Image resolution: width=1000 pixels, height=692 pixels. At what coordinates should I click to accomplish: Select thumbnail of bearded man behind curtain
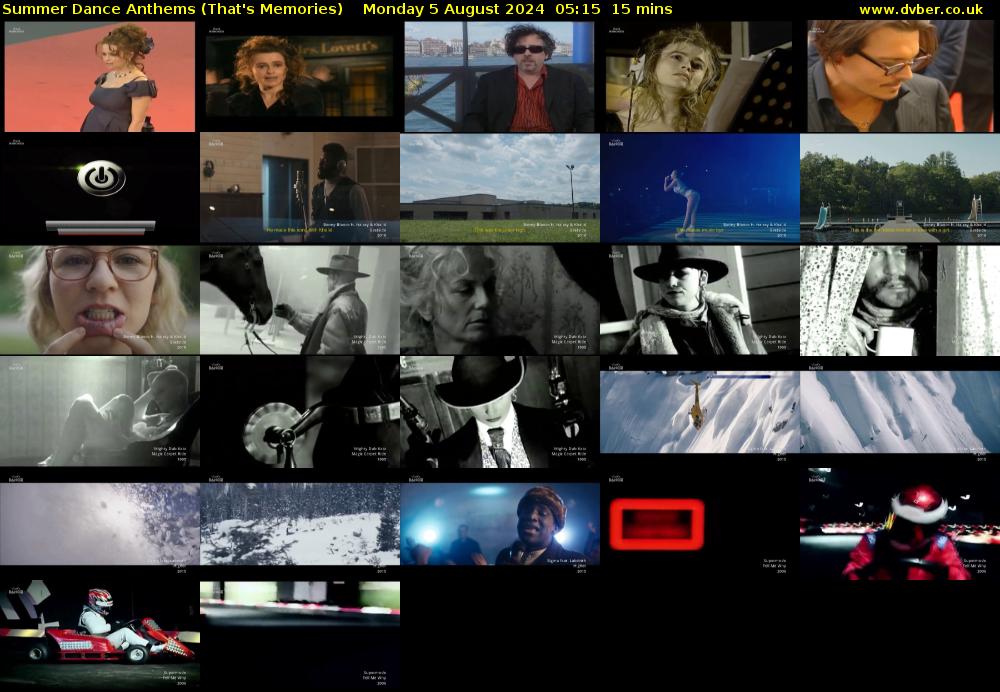coord(900,300)
